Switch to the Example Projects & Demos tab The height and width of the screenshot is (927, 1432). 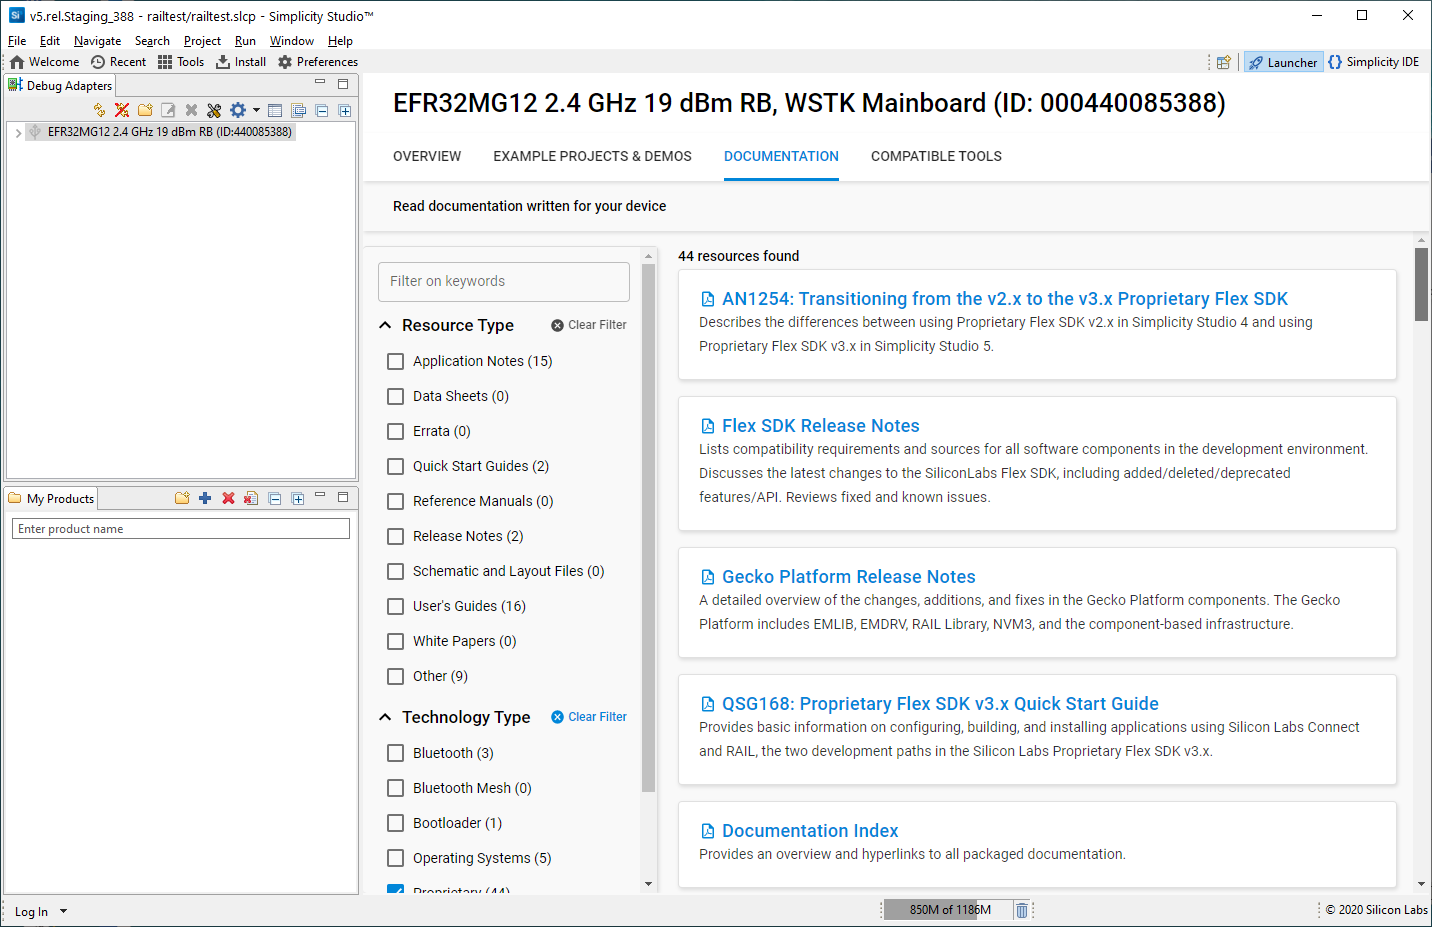(x=592, y=156)
